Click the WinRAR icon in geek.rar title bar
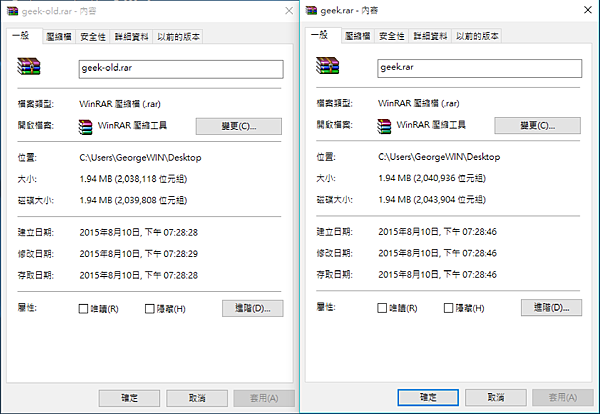Image resolution: width=600 pixels, height=414 pixels. [x=311, y=10]
